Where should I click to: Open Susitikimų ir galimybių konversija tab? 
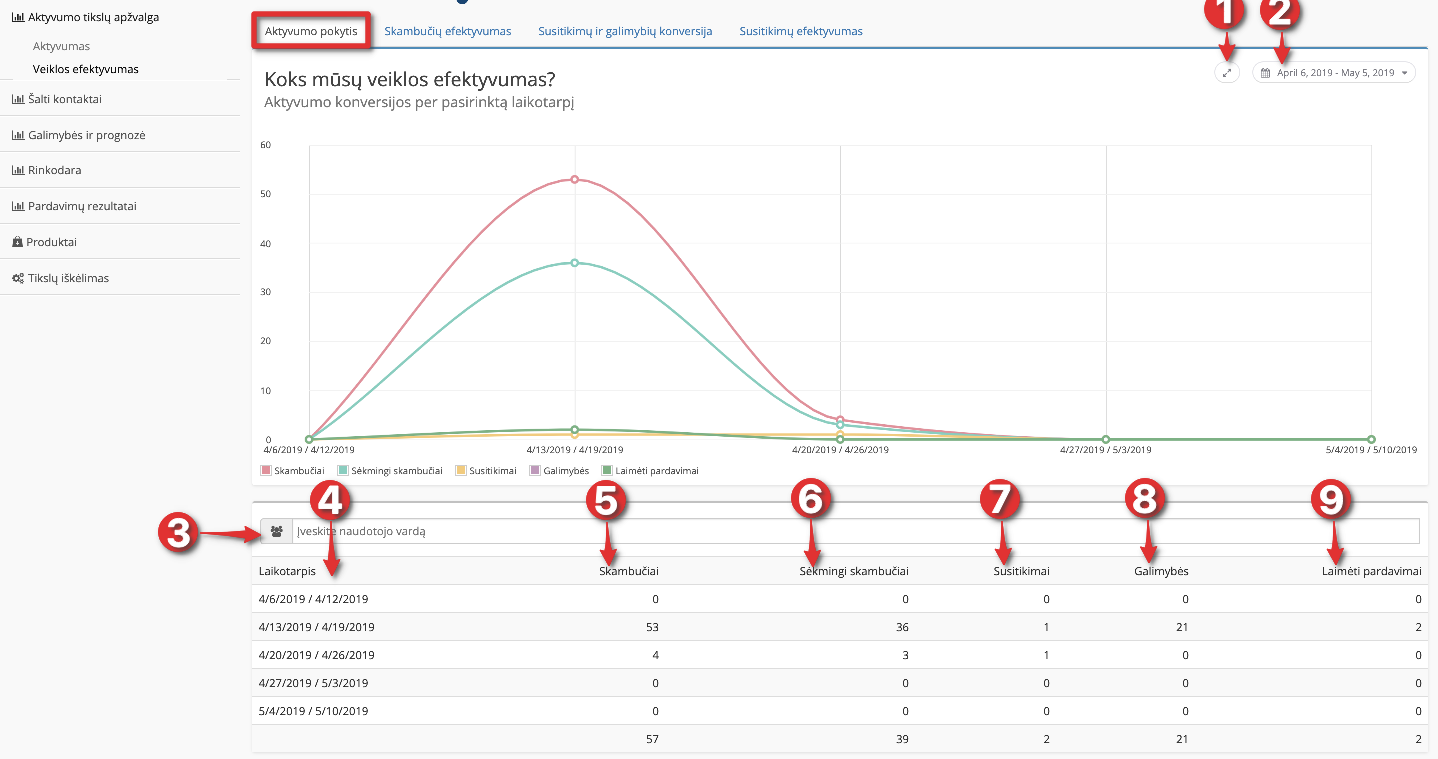coord(625,31)
